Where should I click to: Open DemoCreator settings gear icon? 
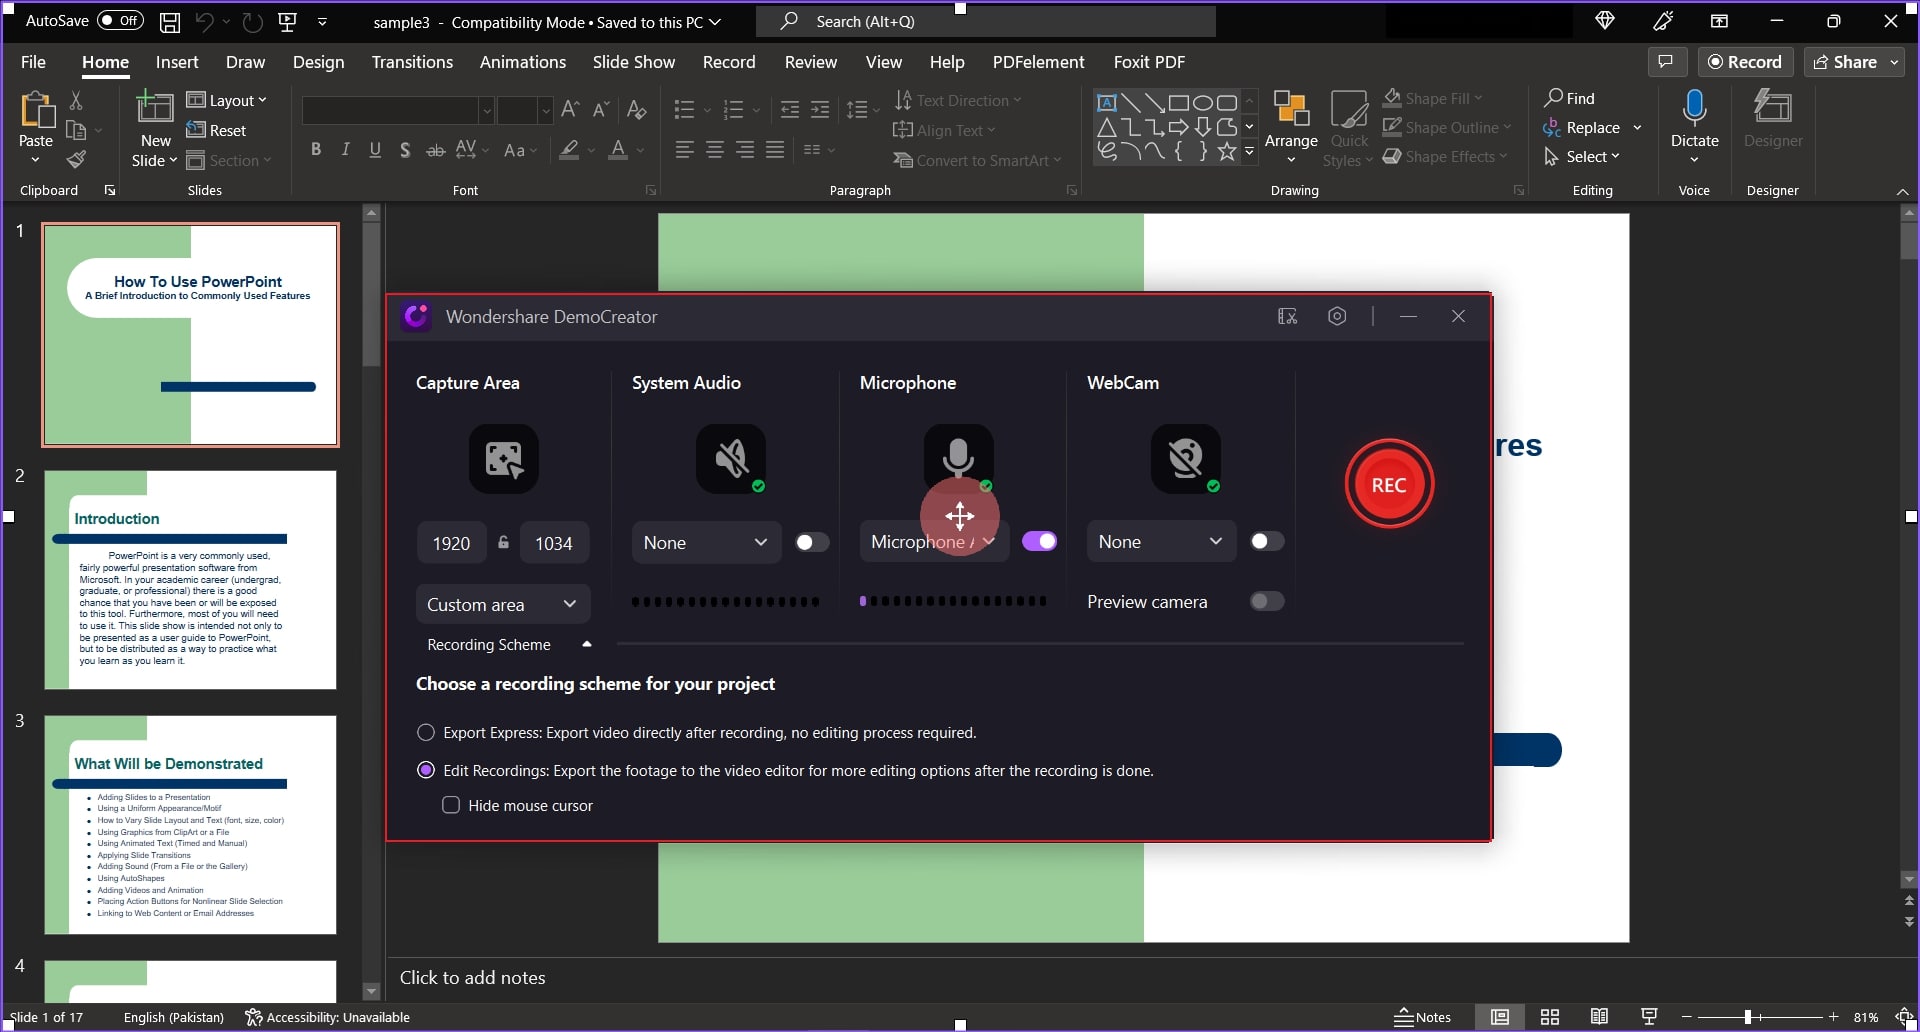coord(1337,316)
